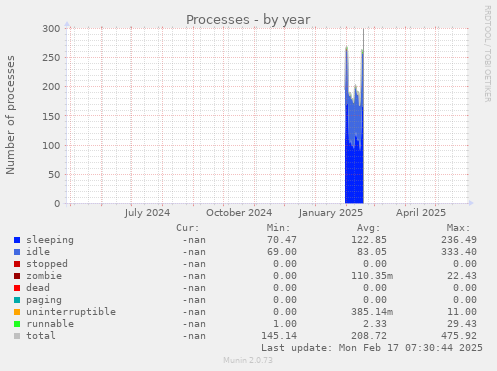Click the 'sleeping' legend label
497x371 pixels.
tap(50, 240)
